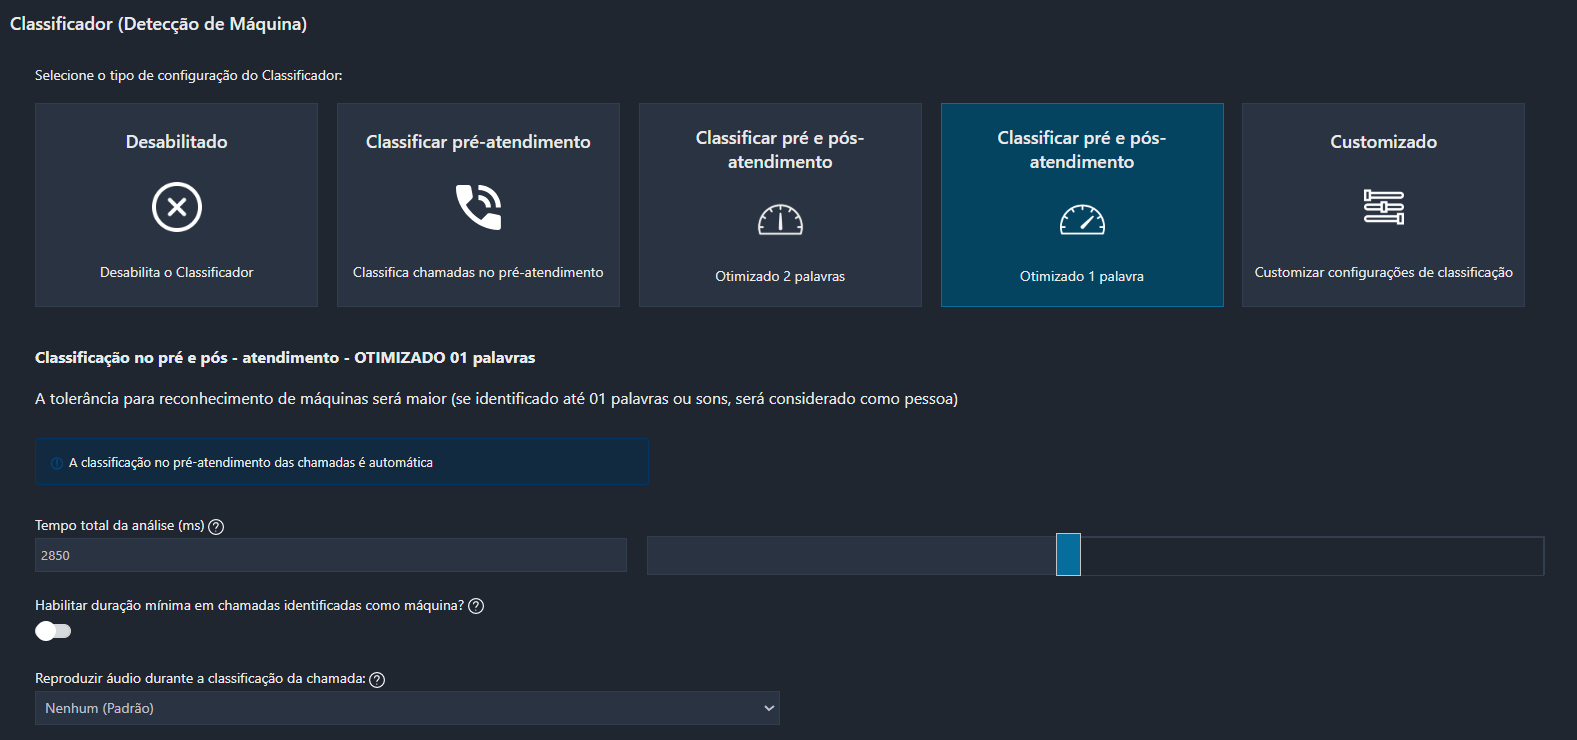Click the X circle icon in Desabilitado card

[x=177, y=207]
